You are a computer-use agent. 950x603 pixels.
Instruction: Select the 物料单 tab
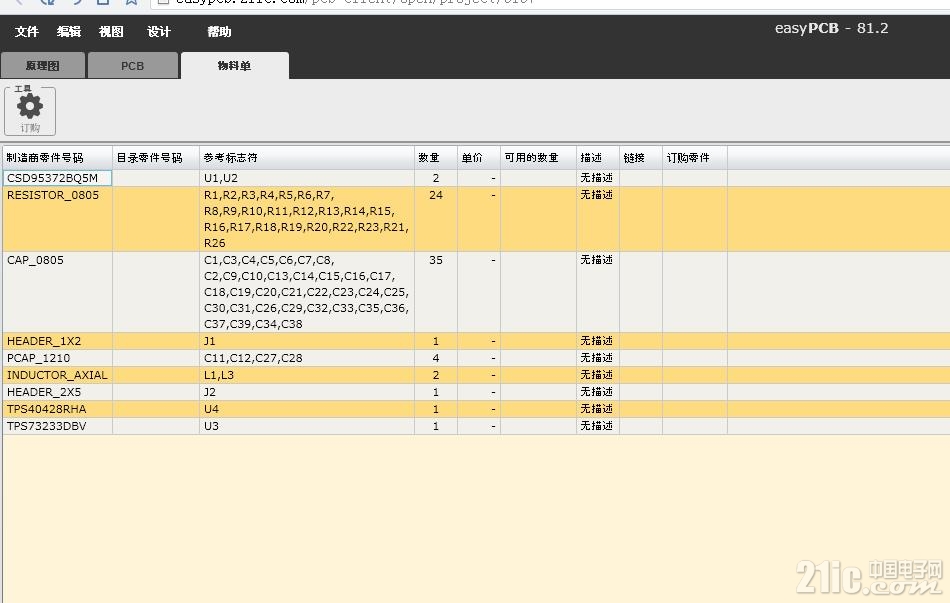click(234, 65)
